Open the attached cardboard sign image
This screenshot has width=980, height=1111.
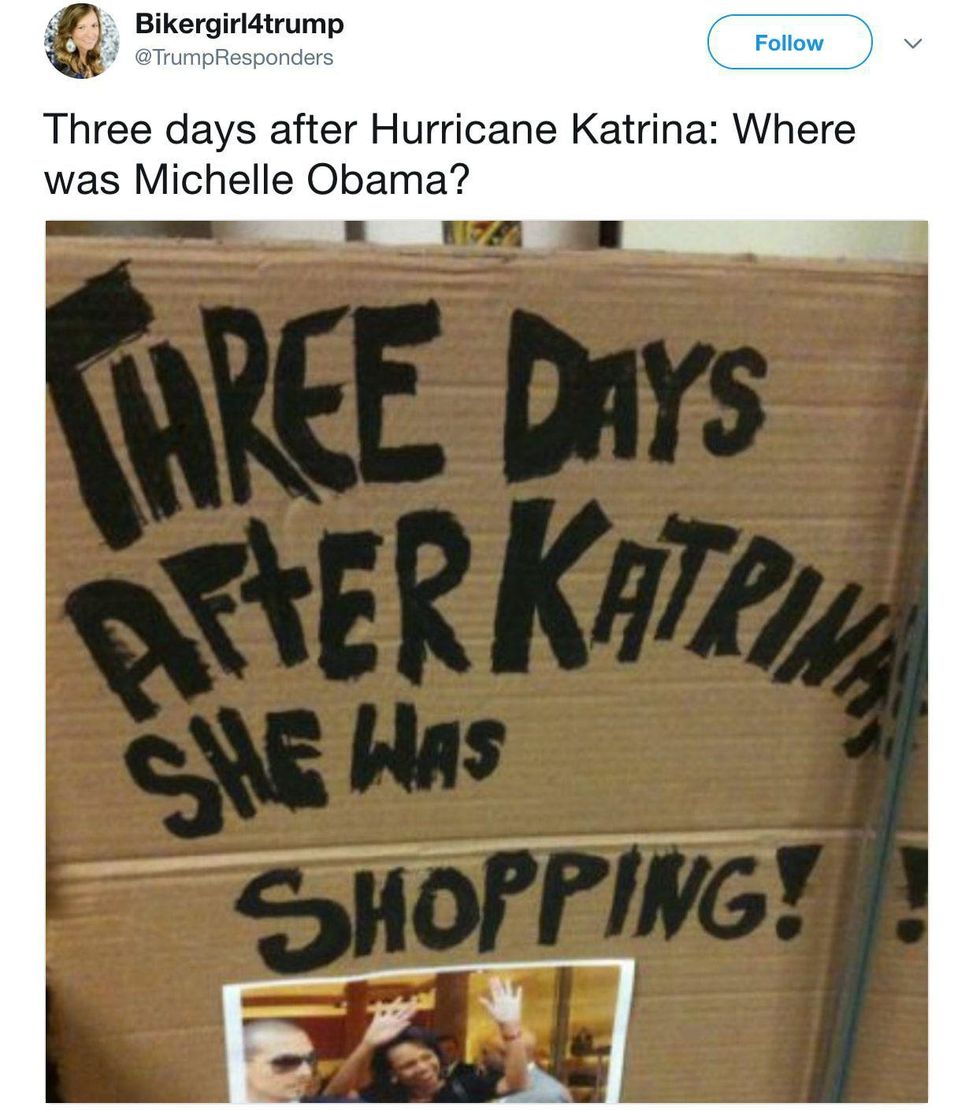(487, 662)
